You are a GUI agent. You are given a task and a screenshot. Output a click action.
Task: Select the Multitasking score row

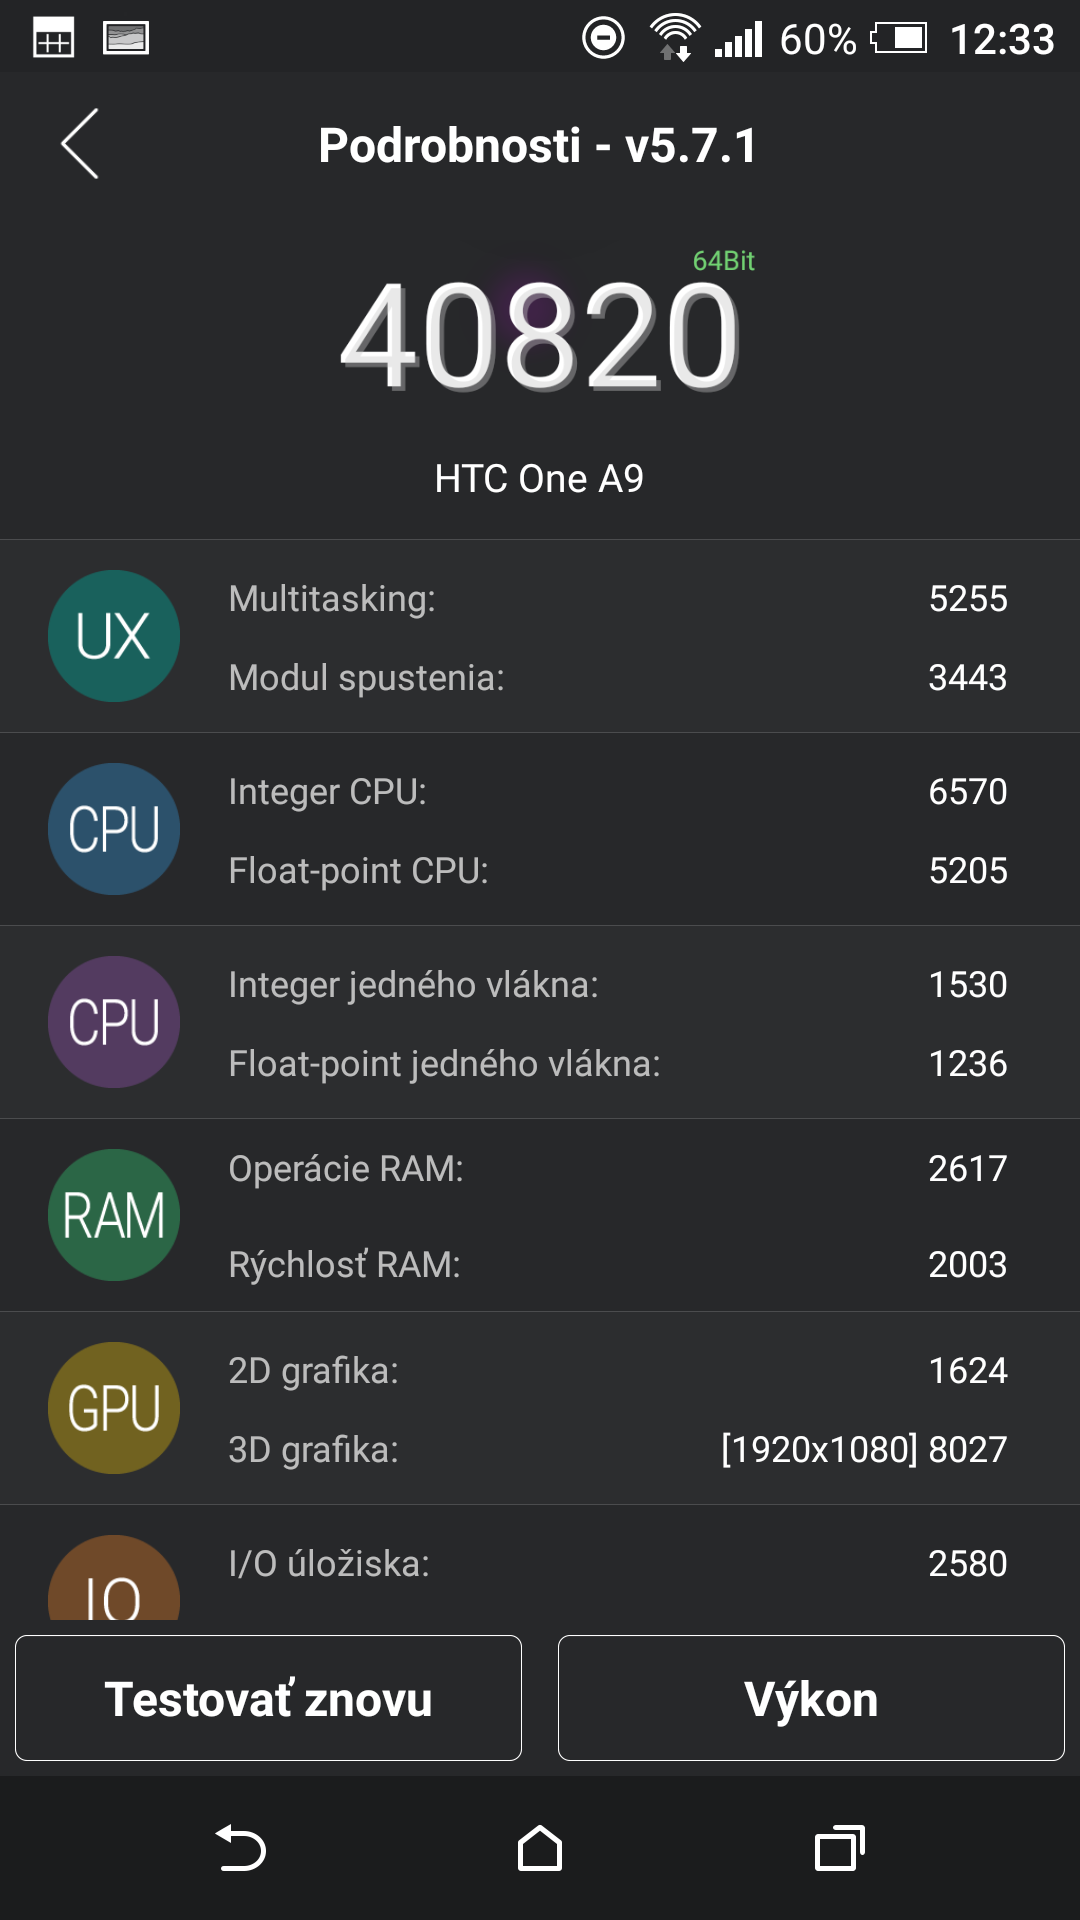(x=618, y=599)
